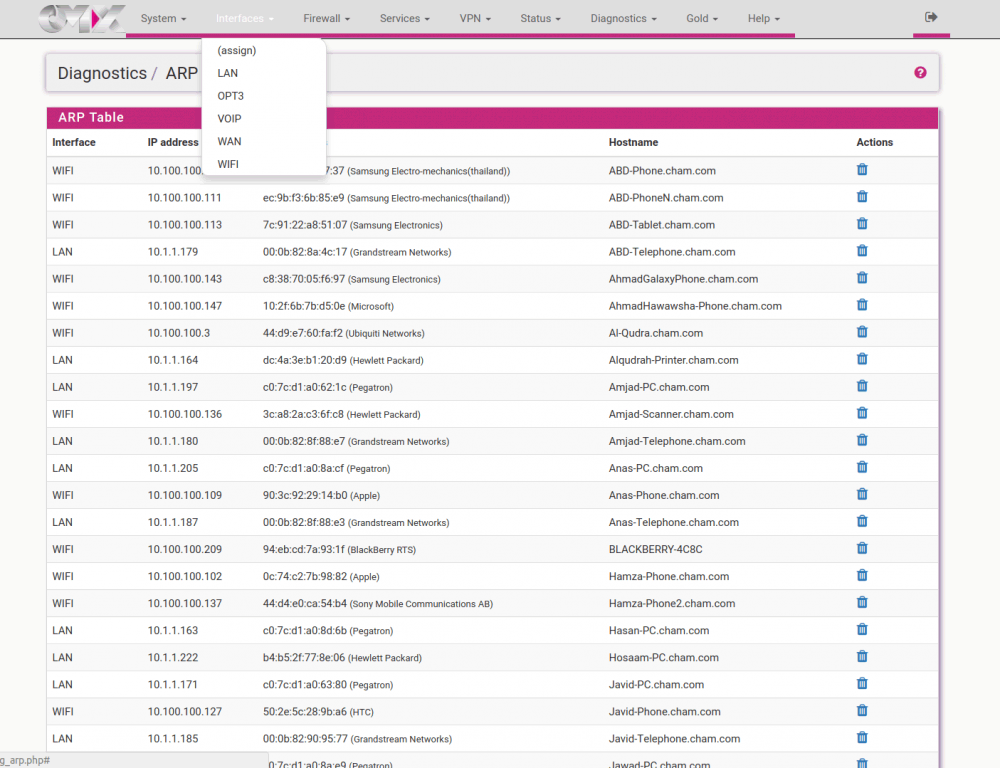Choose VOIP in the Interfaces menu
This screenshot has width=1000, height=768.
[x=229, y=119]
